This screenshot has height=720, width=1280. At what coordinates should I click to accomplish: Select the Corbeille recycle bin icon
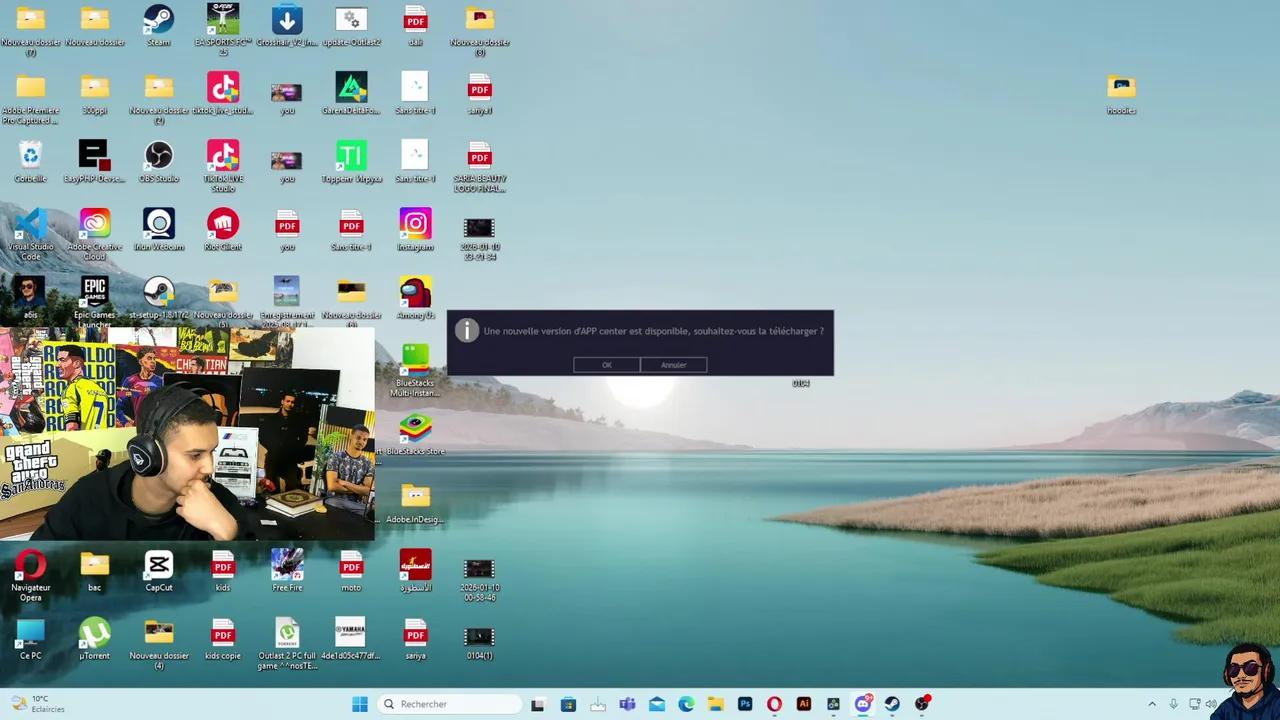point(30,156)
